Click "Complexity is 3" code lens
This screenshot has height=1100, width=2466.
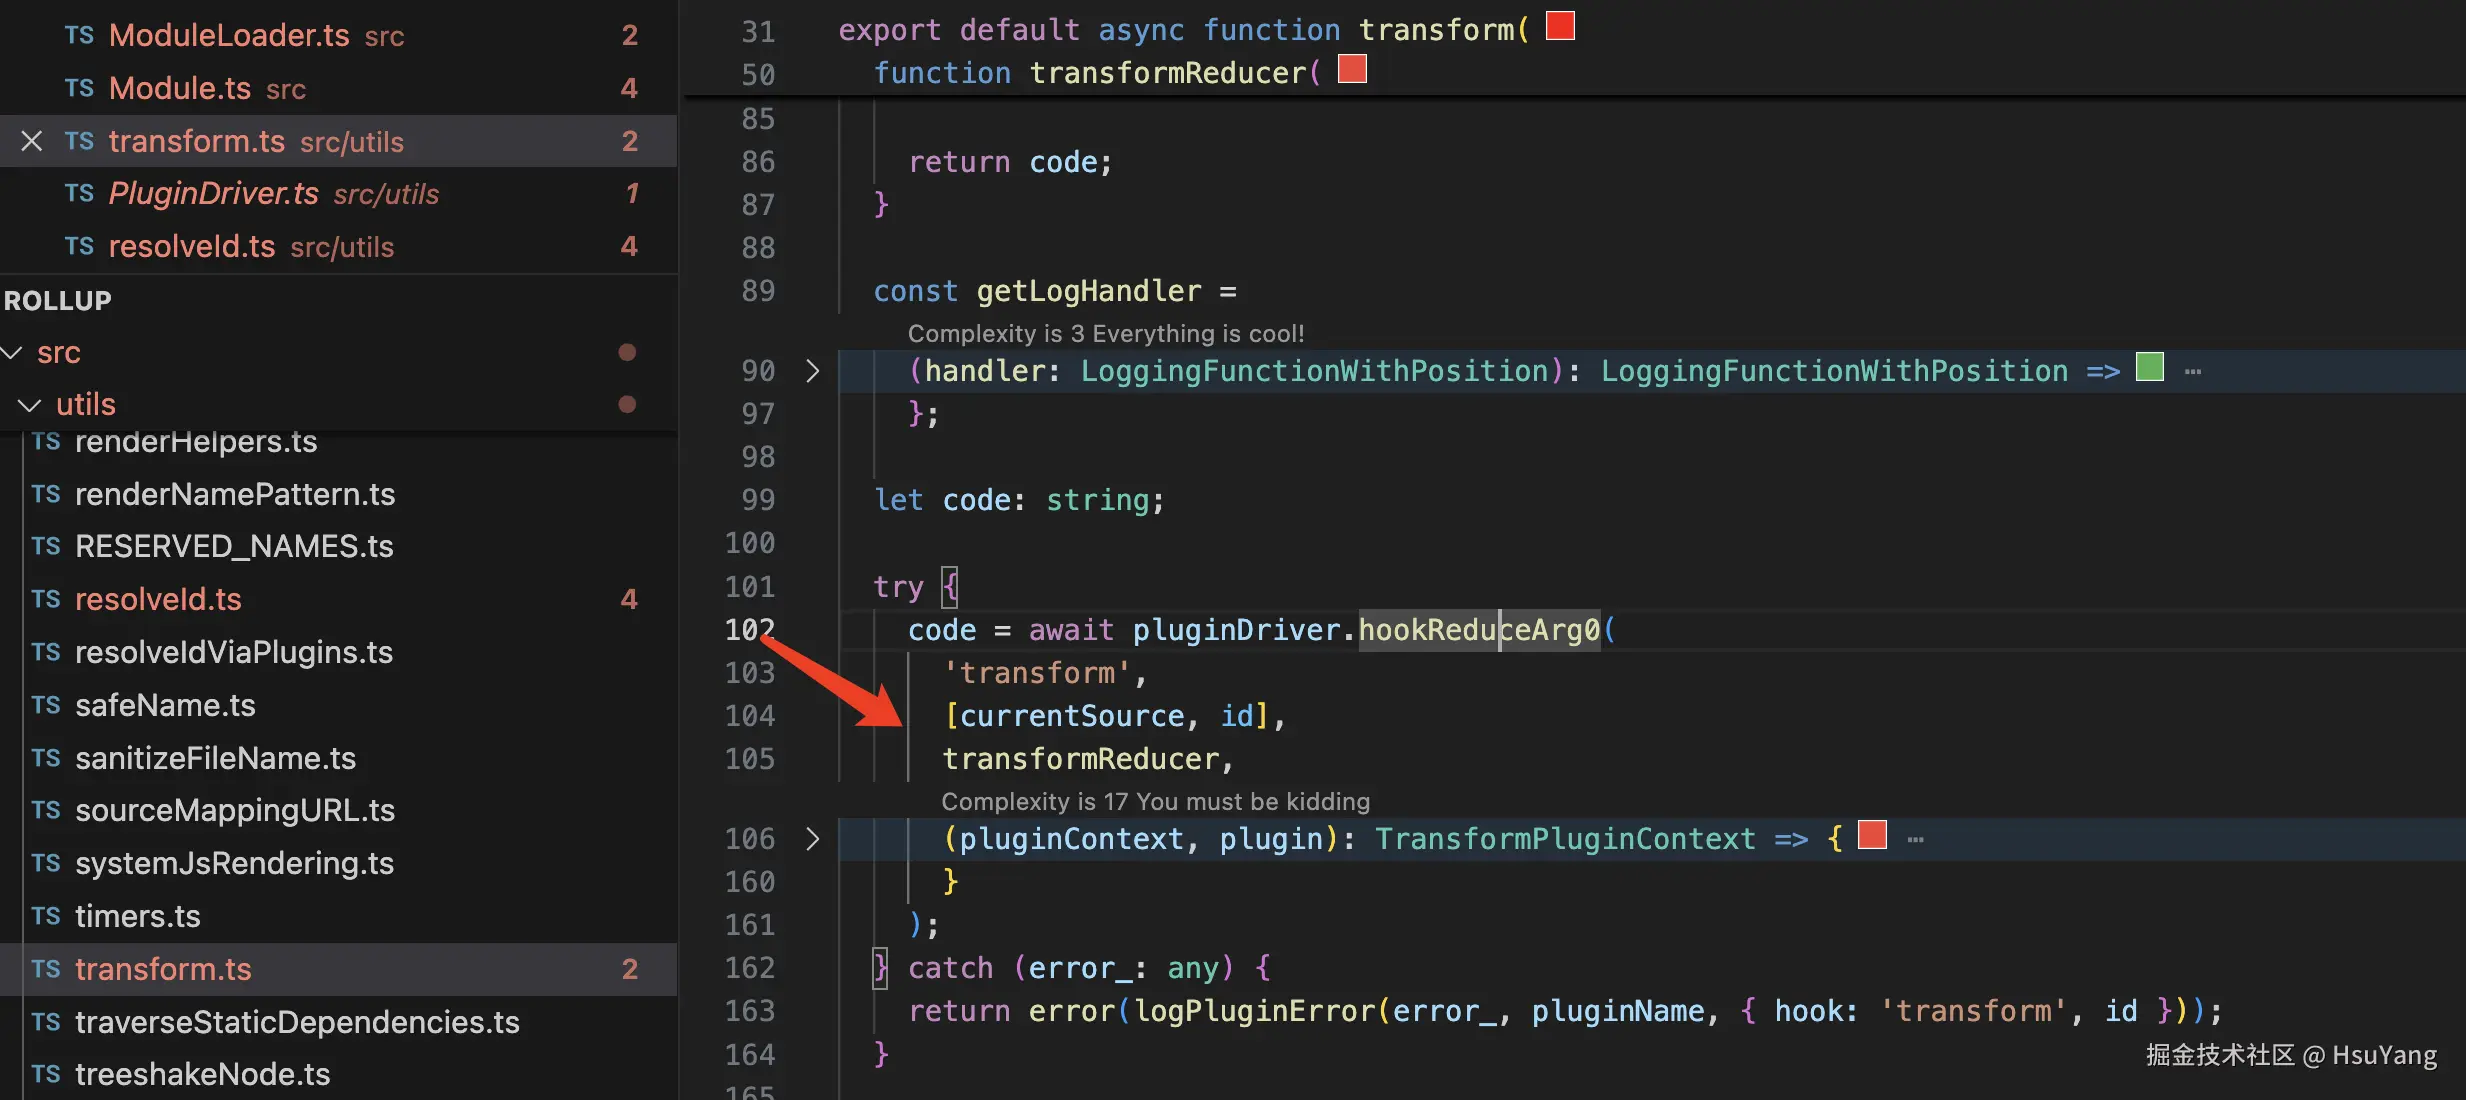coord(1105,334)
